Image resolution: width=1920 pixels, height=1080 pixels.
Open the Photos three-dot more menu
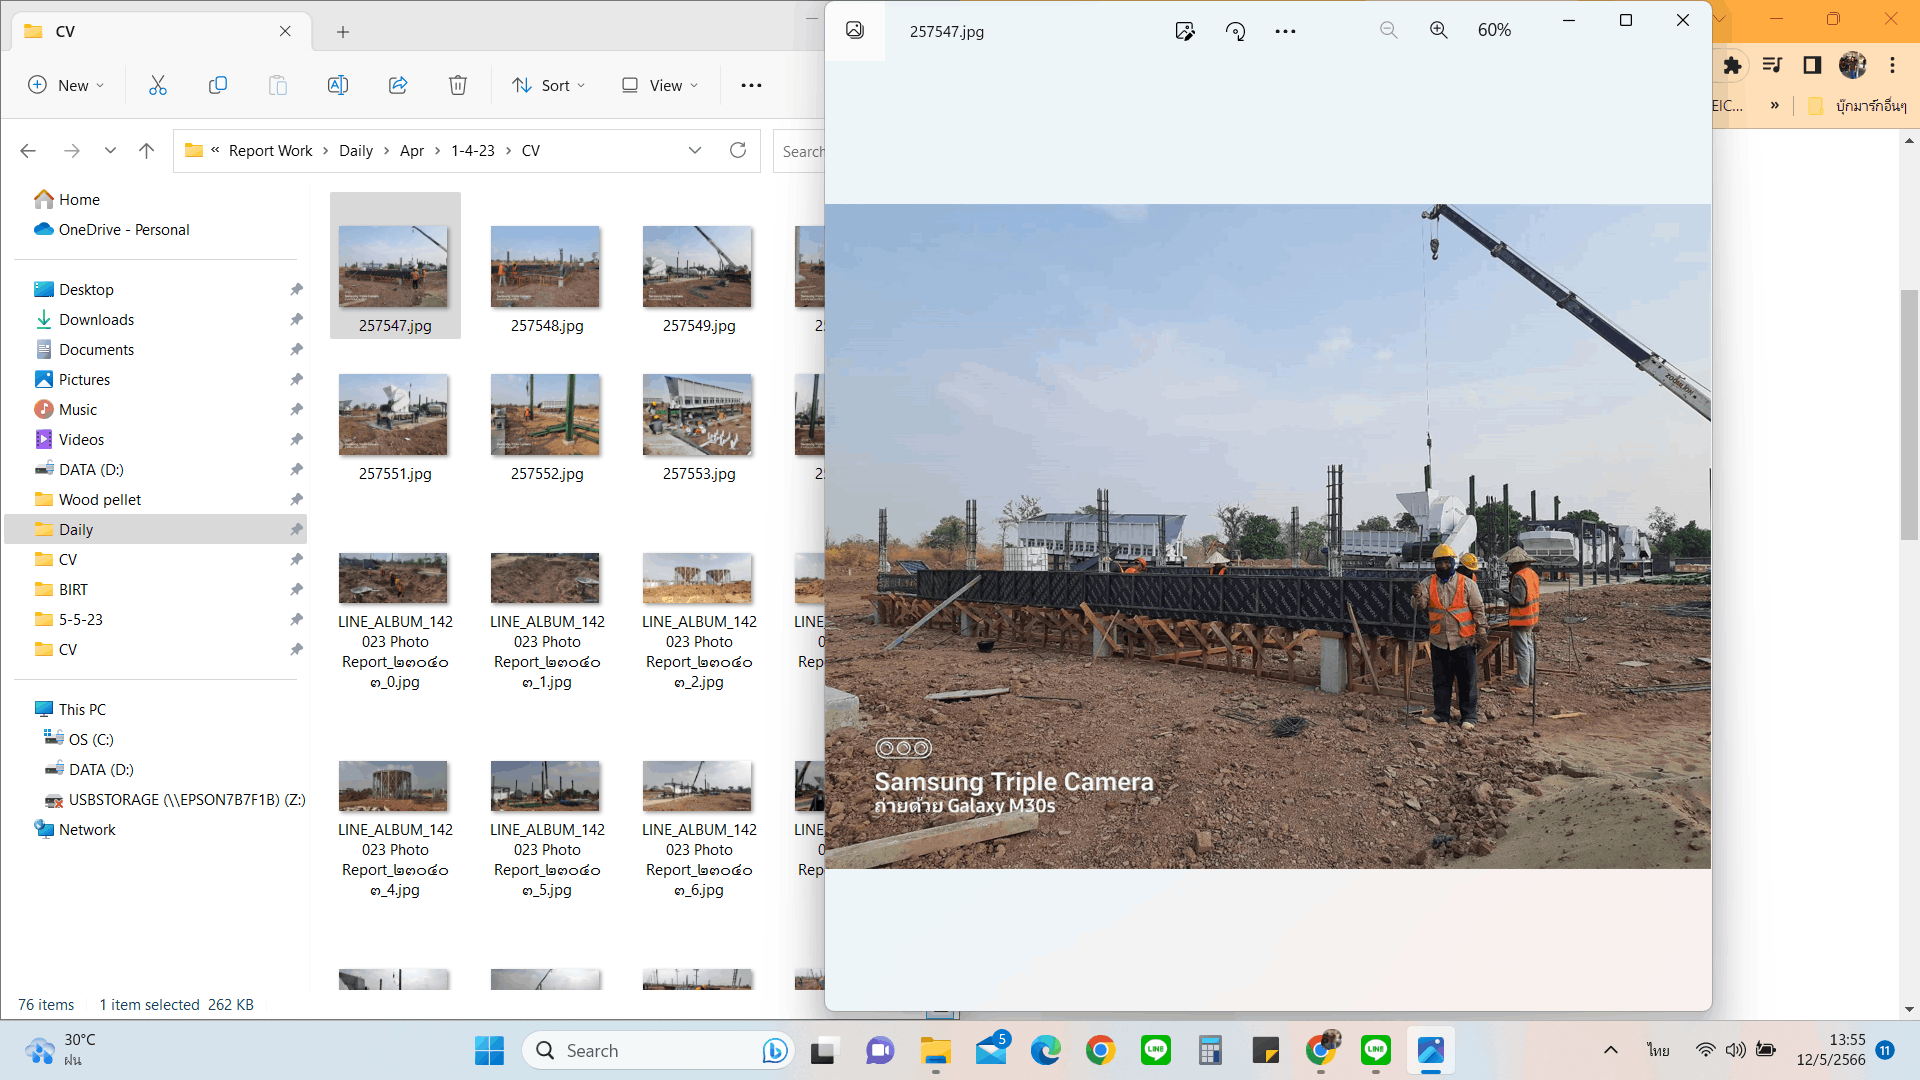[x=1285, y=31]
